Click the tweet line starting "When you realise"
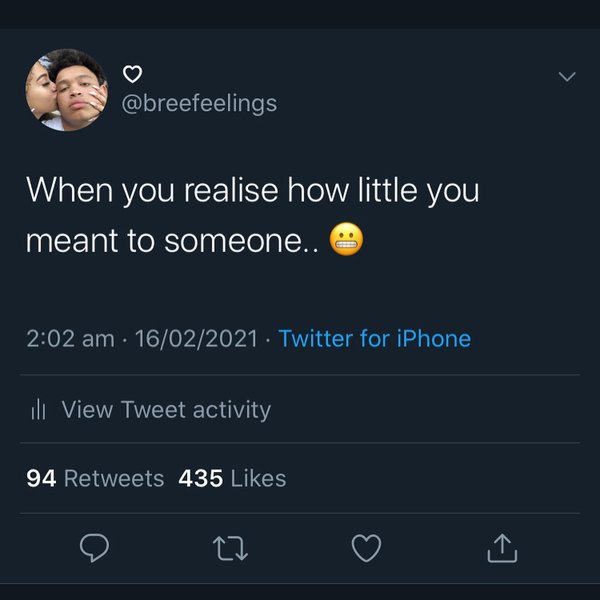The width and height of the screenshot is (600, 600). (252, 190)
